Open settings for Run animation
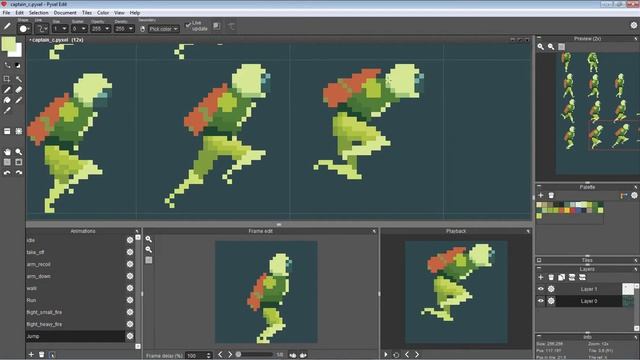 click(x=130, y=300)
